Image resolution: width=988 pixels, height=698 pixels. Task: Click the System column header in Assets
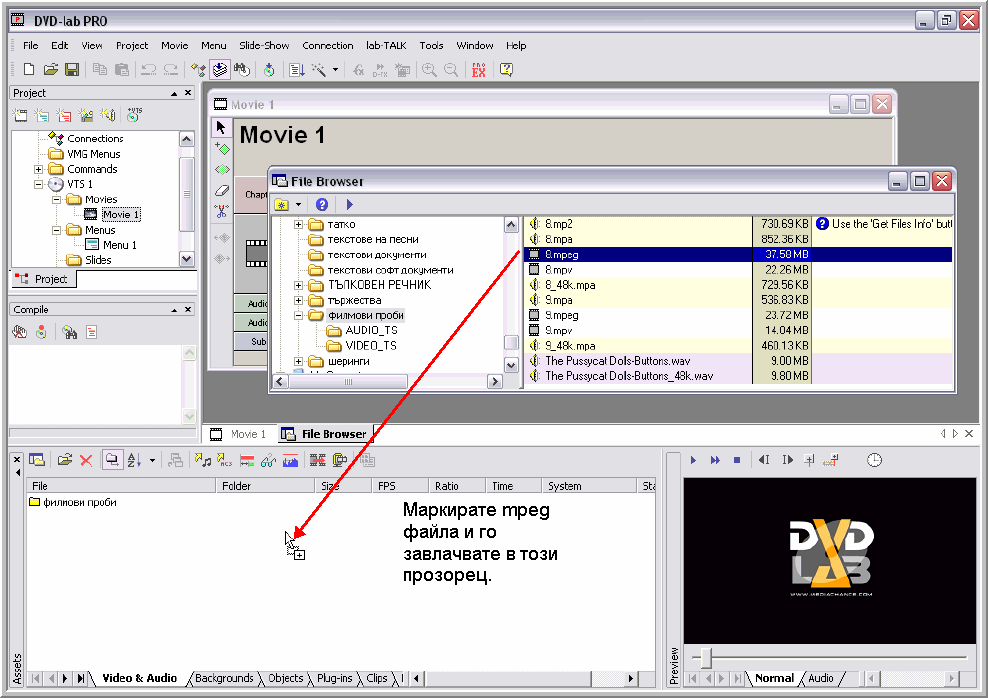(x=589, y=486)
